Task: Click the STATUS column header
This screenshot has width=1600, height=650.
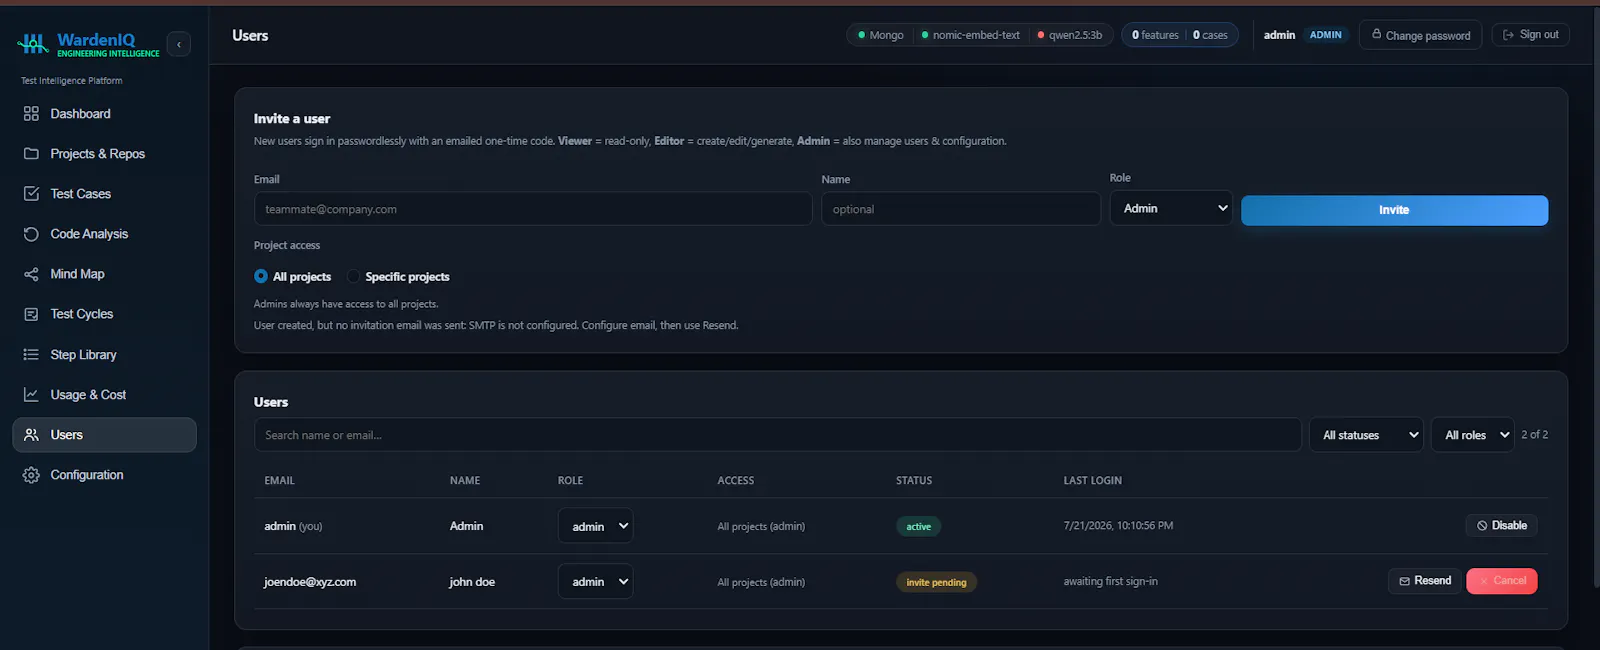Action: click(914, 481)
